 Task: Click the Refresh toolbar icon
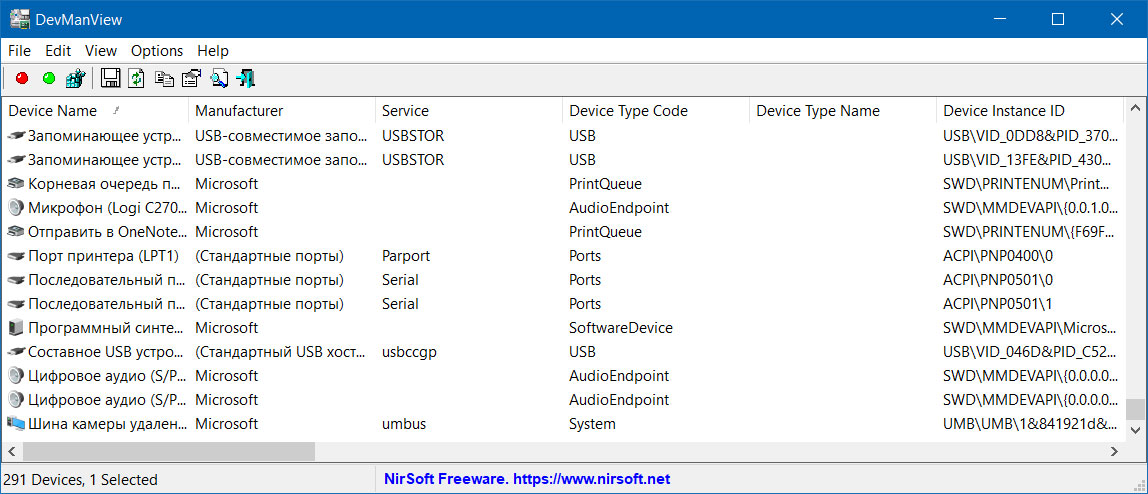(137, 78)
